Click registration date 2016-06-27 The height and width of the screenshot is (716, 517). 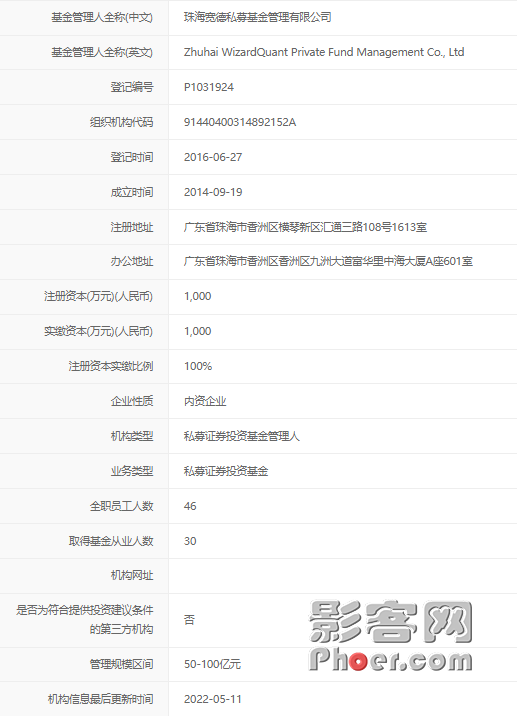(213, 157)
